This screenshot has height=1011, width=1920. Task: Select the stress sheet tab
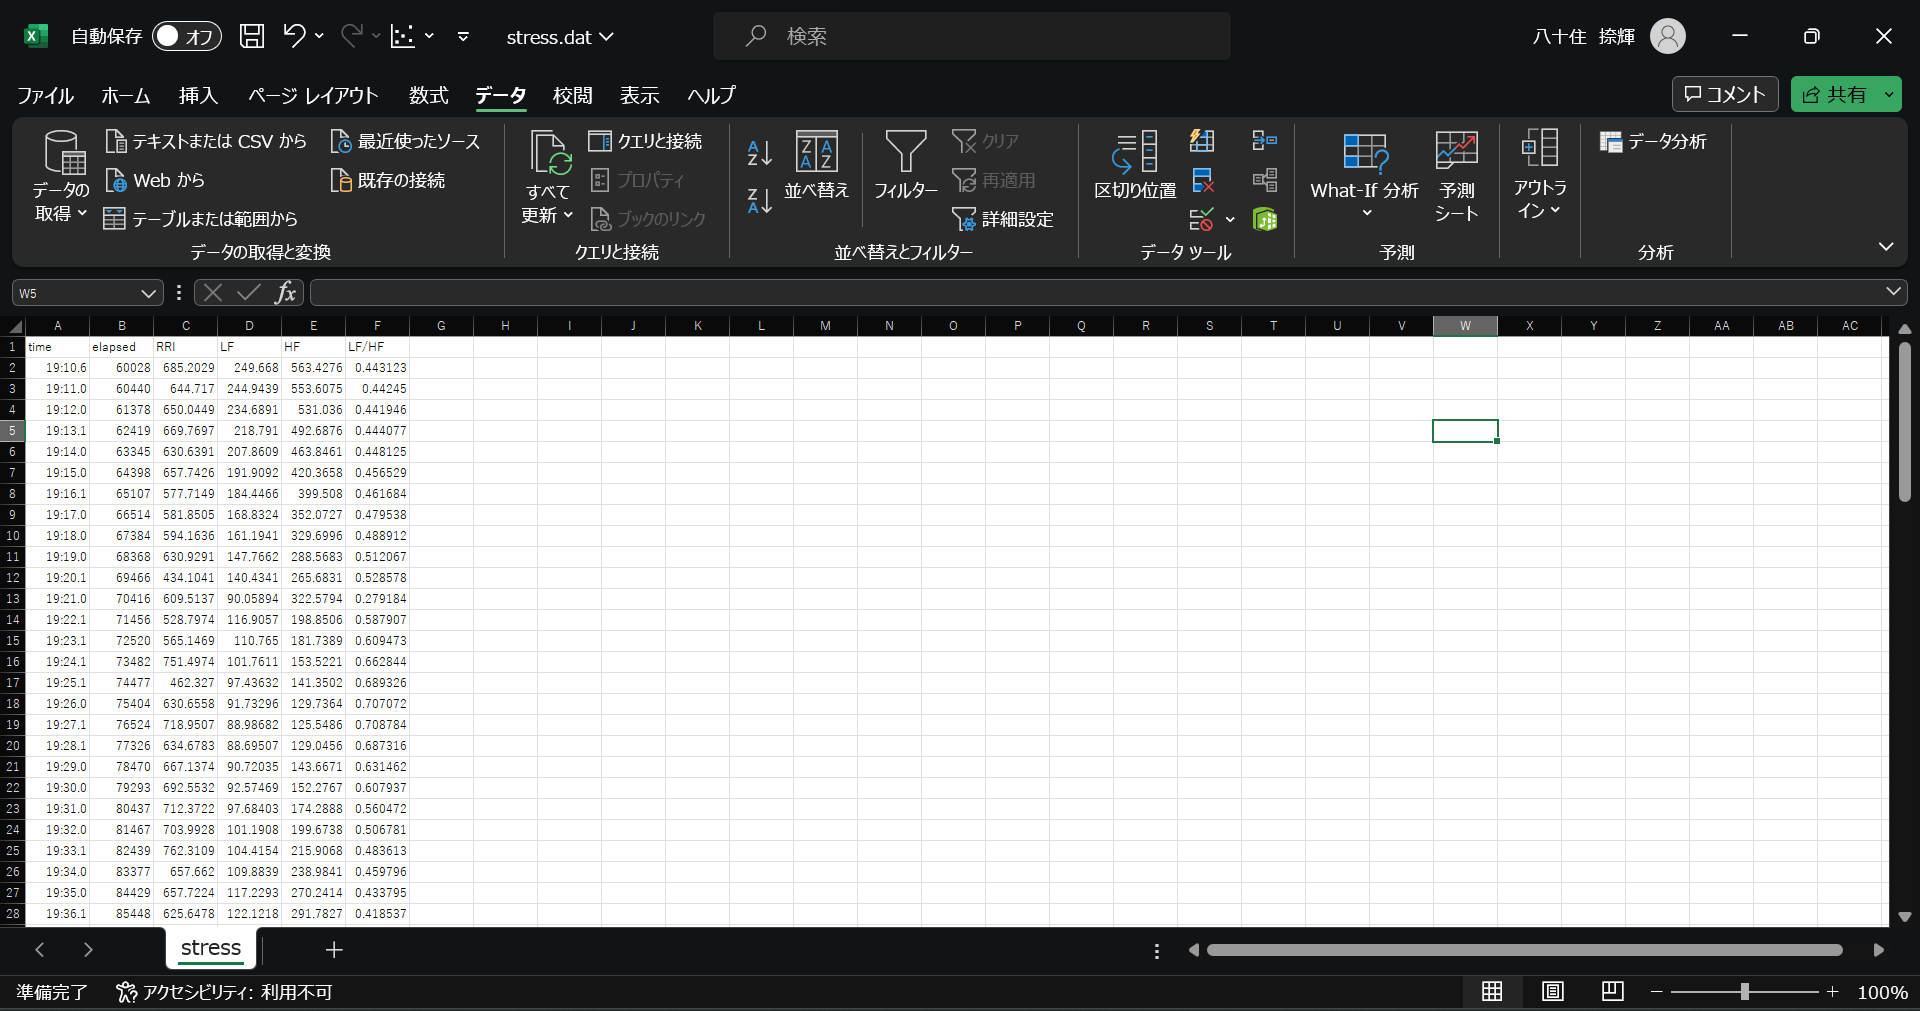pyautogui.click(x=211, y=948)
